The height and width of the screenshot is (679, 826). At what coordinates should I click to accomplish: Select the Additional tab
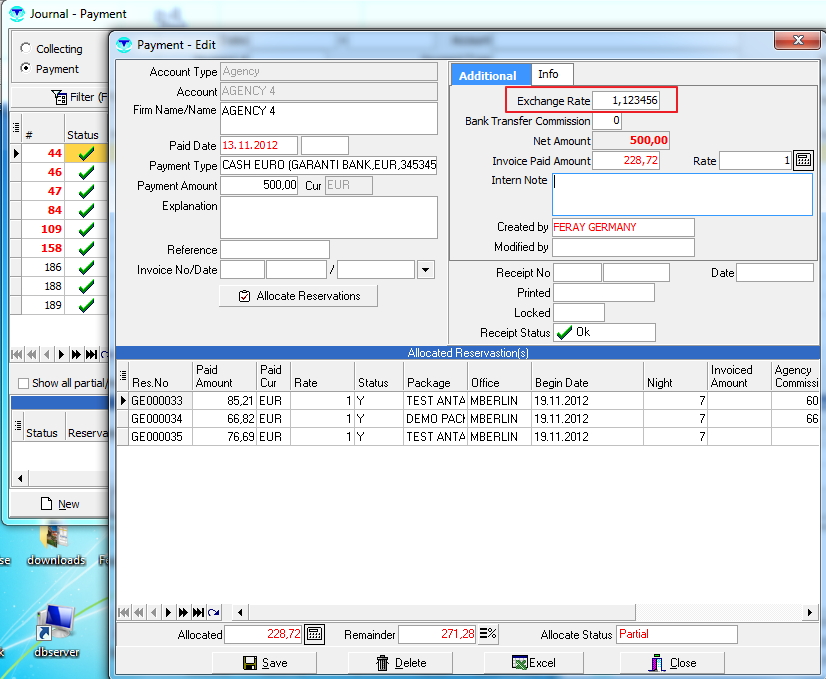tap(488, 76)
